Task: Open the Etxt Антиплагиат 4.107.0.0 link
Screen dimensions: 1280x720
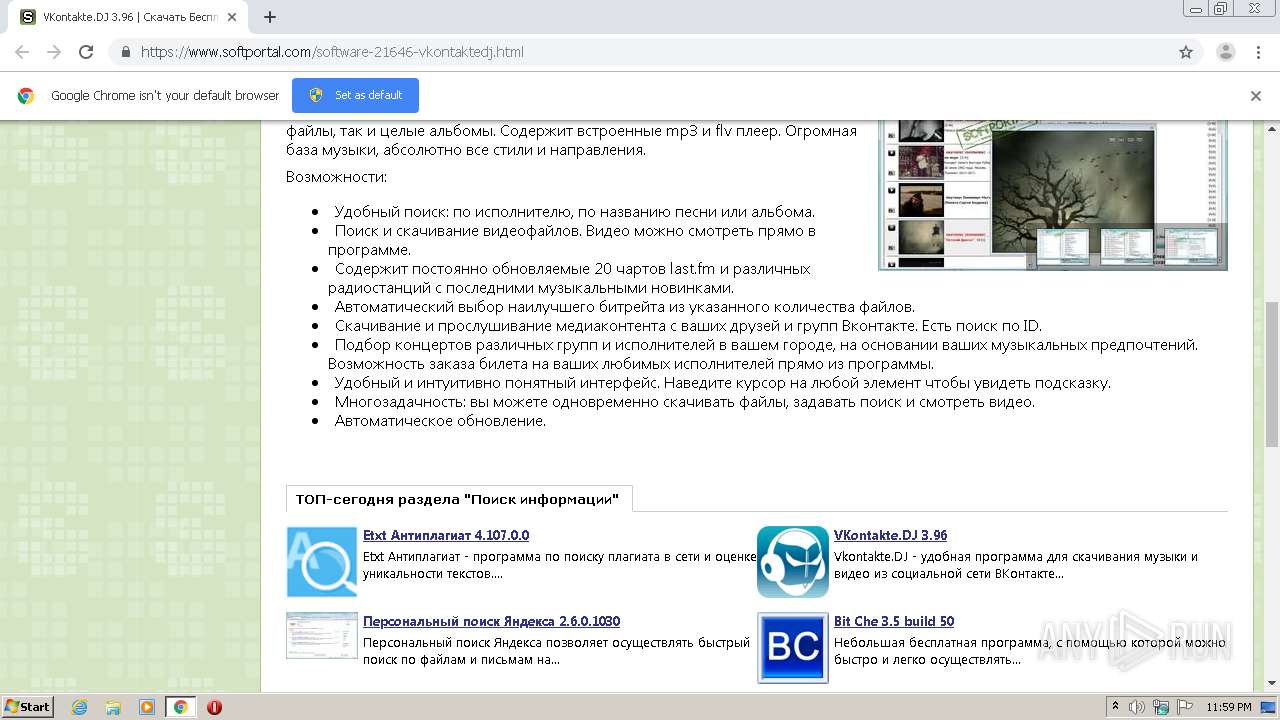Action: coord(446,536)
